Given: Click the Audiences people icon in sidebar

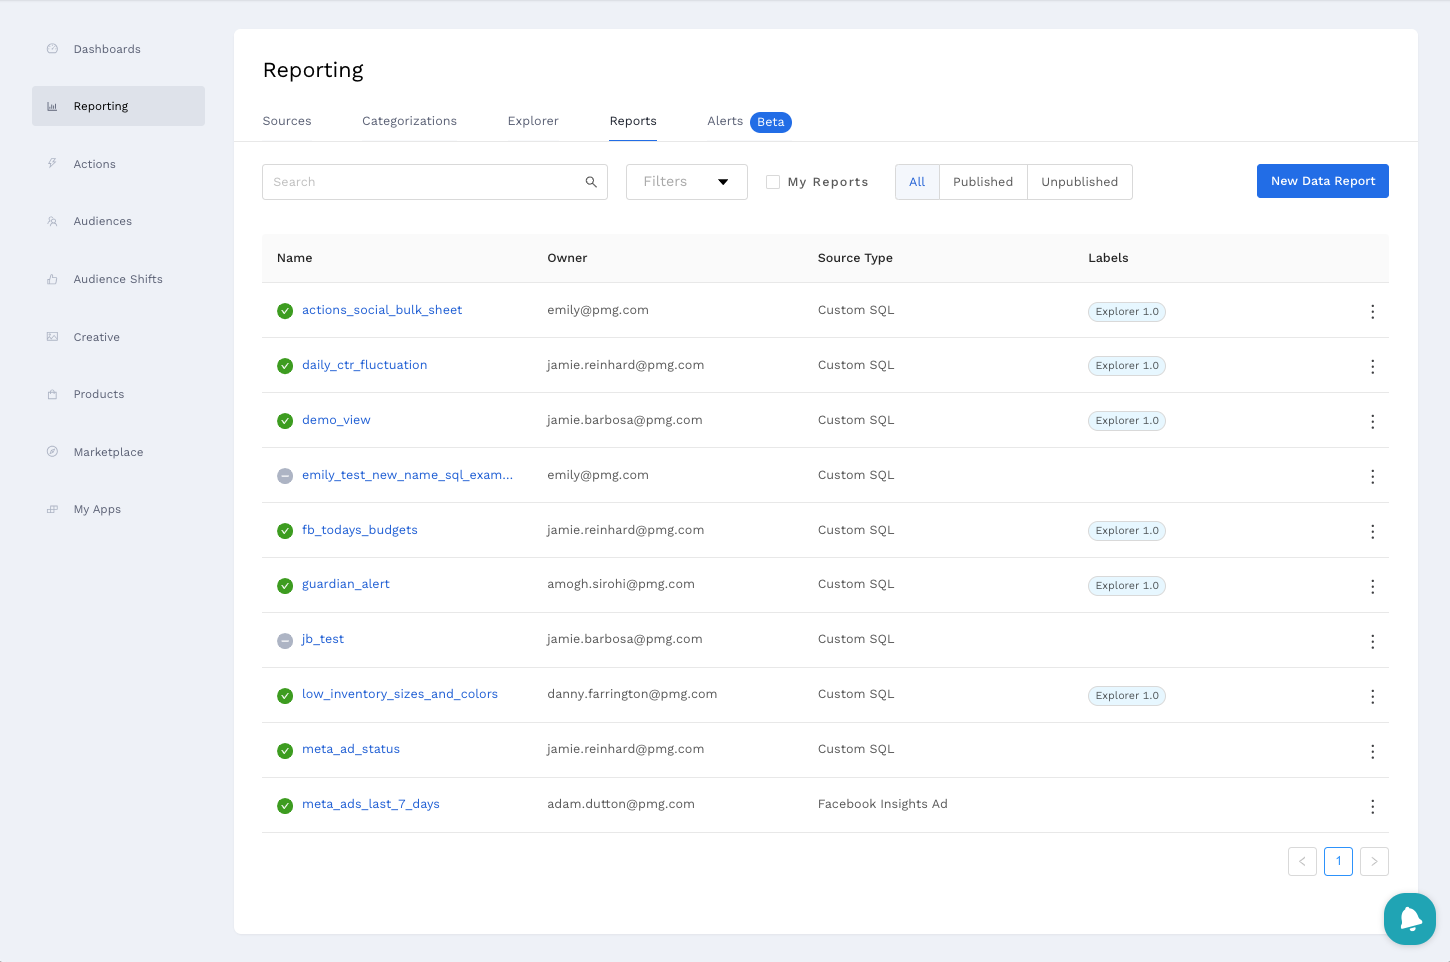Looking at the screenshot, I should [x=52, y=221].
